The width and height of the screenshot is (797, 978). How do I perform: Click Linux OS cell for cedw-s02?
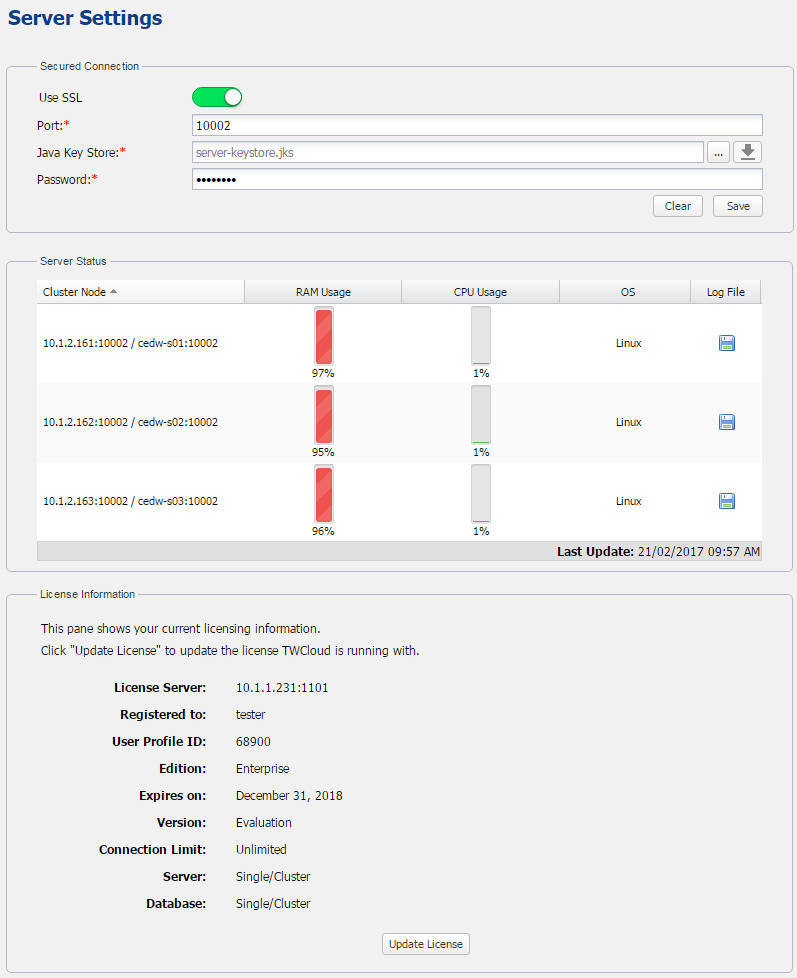(x=629, y=422)
